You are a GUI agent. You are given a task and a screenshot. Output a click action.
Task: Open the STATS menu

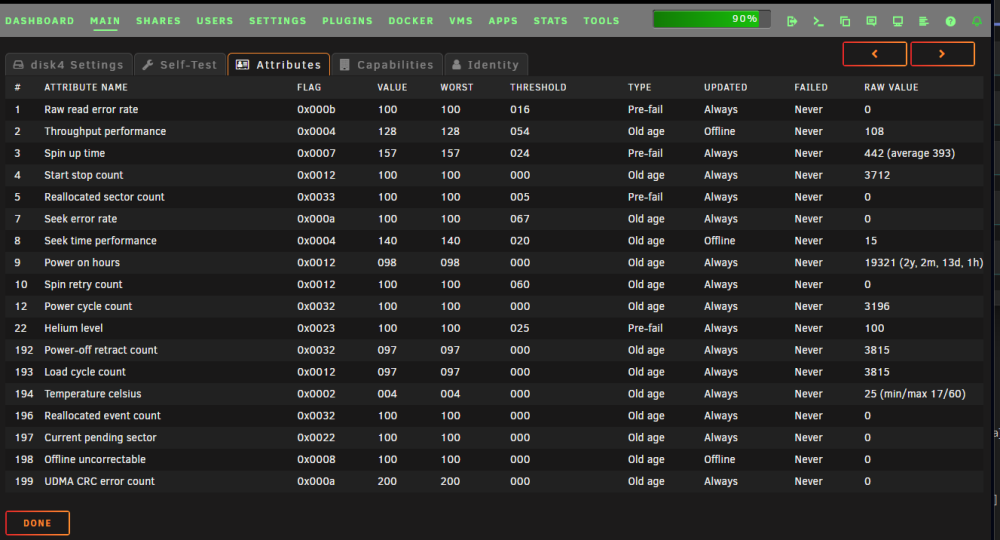tap(550, 20)
